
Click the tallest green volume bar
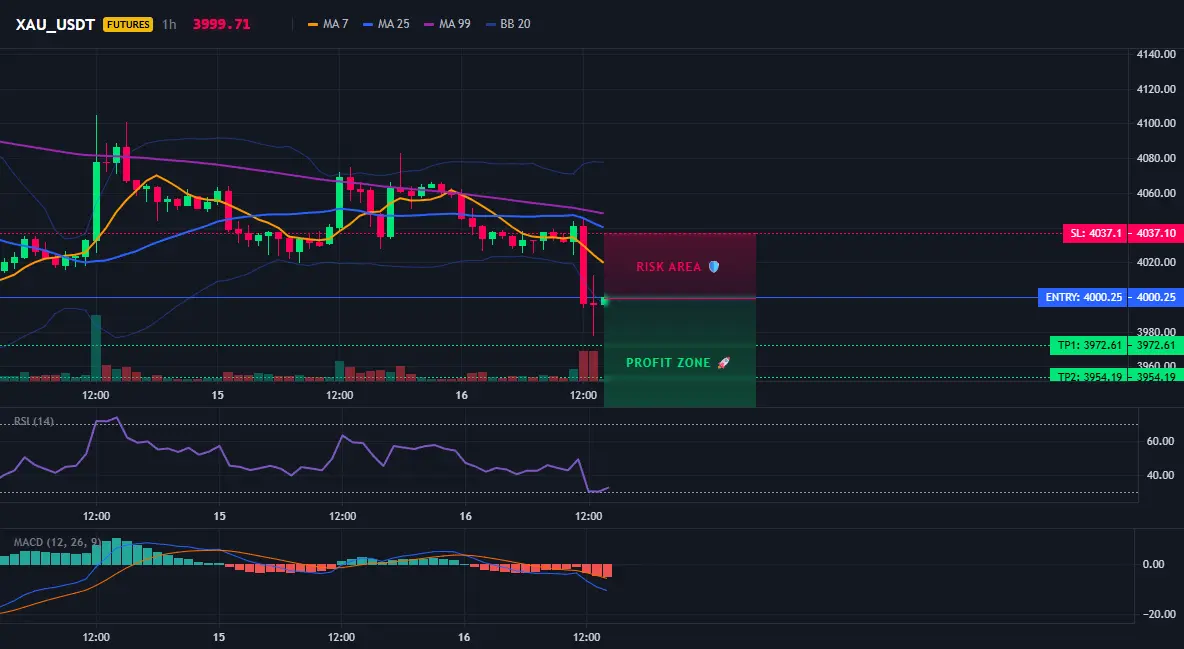point(96,348)
